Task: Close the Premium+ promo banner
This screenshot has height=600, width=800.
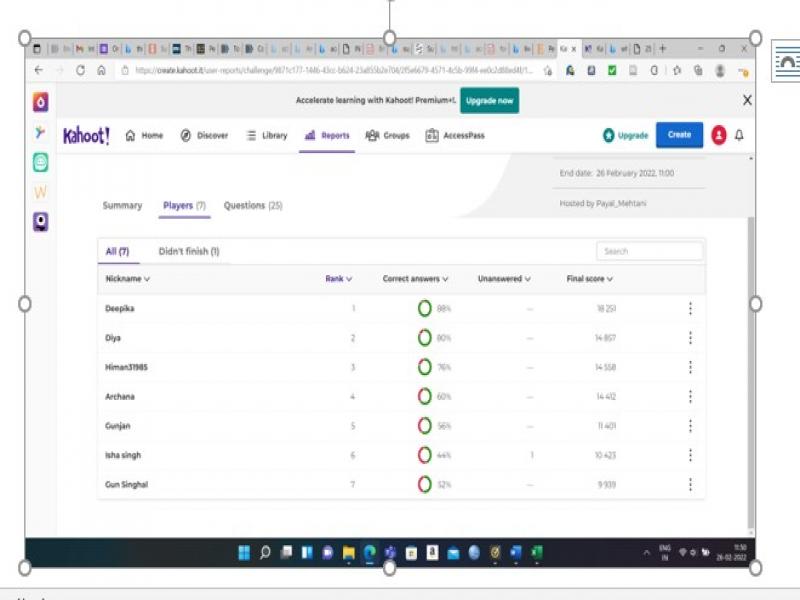Action: pos(747,100)
